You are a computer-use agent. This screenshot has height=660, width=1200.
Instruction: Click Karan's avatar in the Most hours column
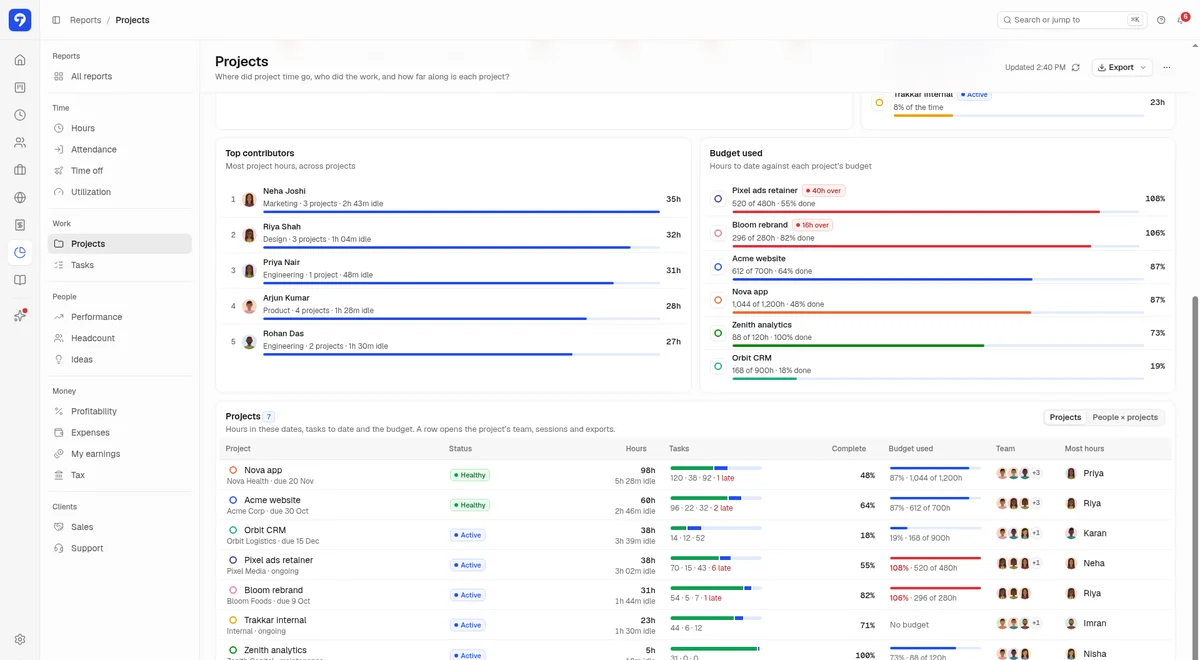pyautogui.click(x=1072, y=534)
